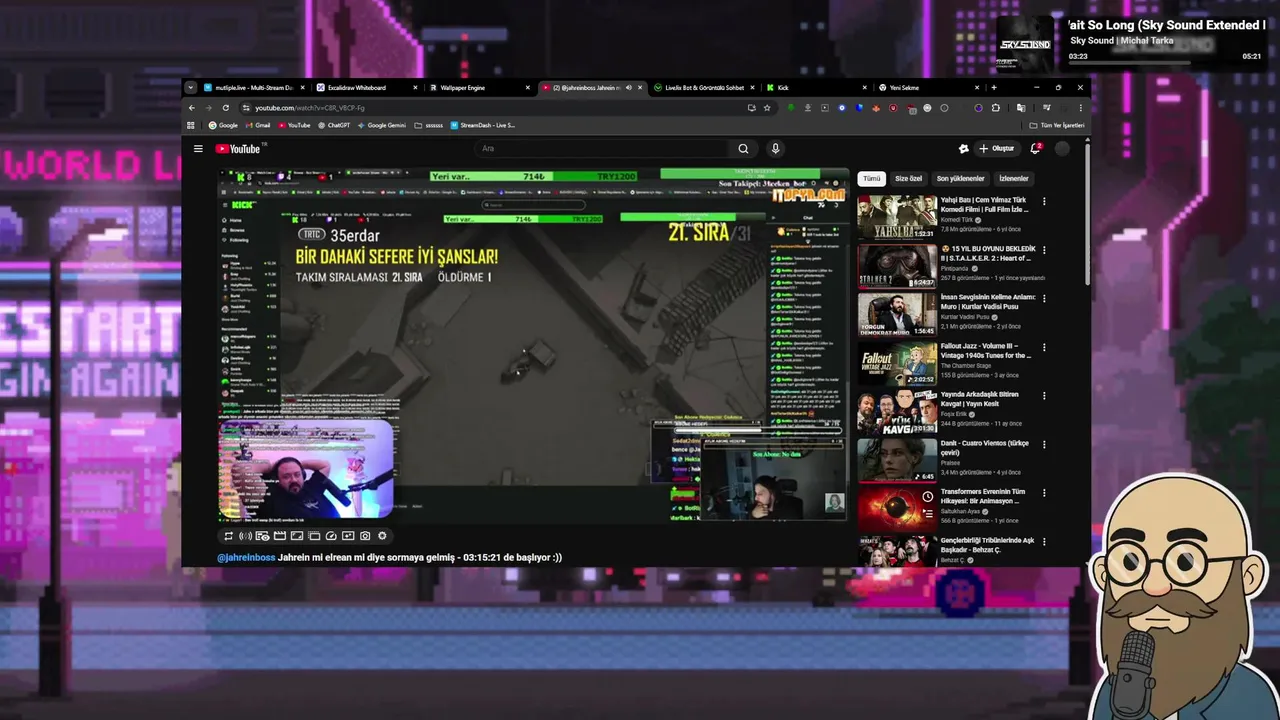Image resolution: width=1280 pixels, height=720 pixels.
Task: Open Transformers Evreninin Tüm Hikayesi video
Action: [x=897, y=509]
